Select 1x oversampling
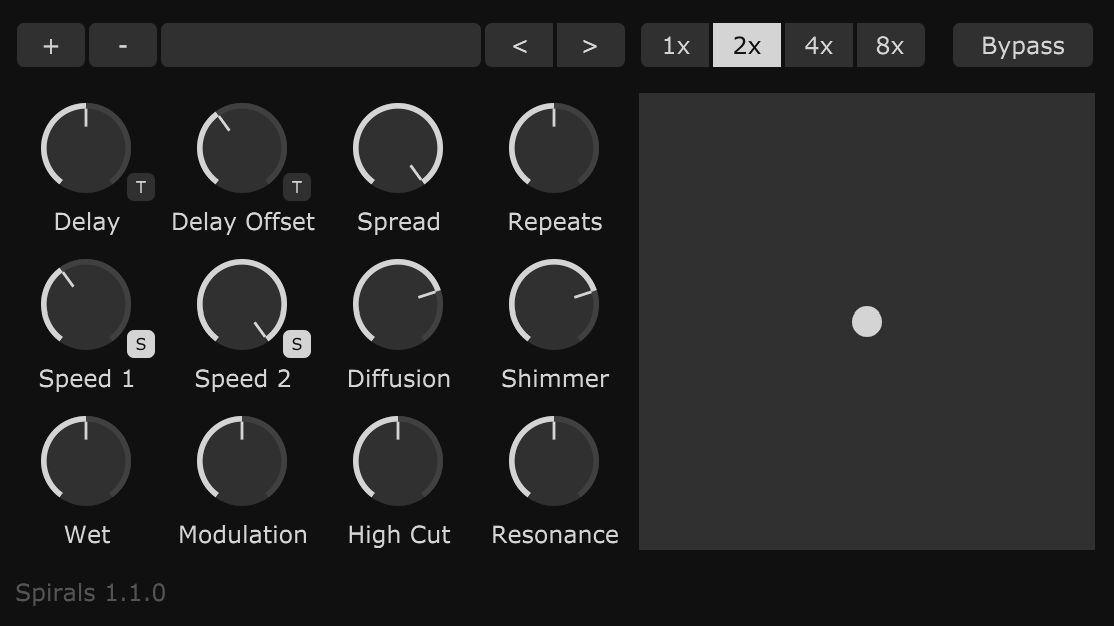This screenshot has height=626, width=1114. (676, 46)
